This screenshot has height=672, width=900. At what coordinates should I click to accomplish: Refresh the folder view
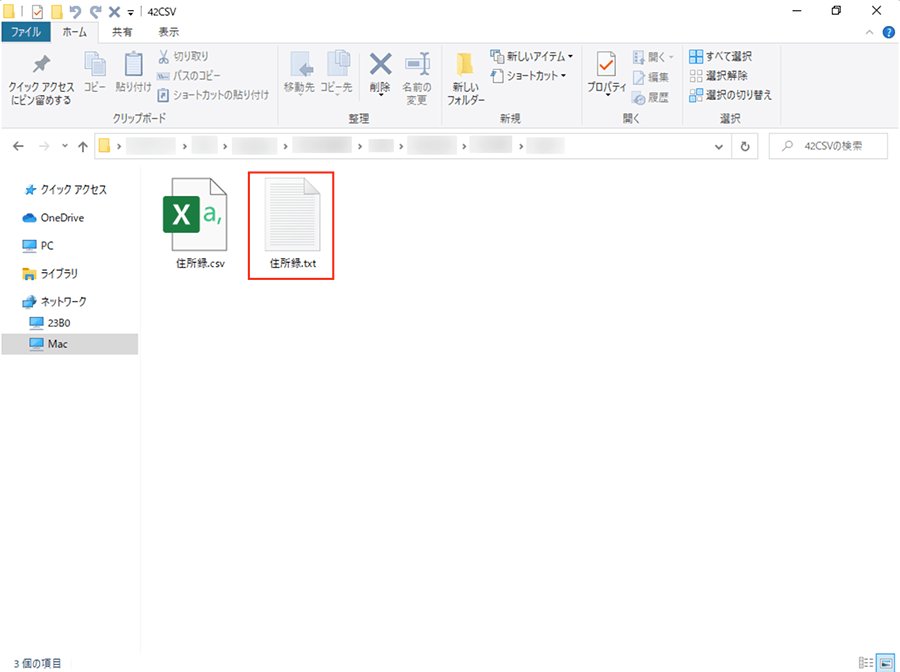point(745,146)
